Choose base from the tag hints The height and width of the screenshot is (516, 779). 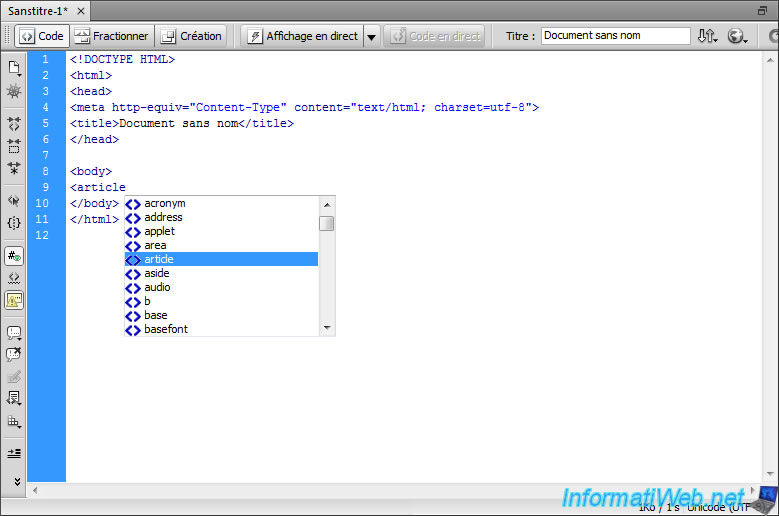click(221, 315)
